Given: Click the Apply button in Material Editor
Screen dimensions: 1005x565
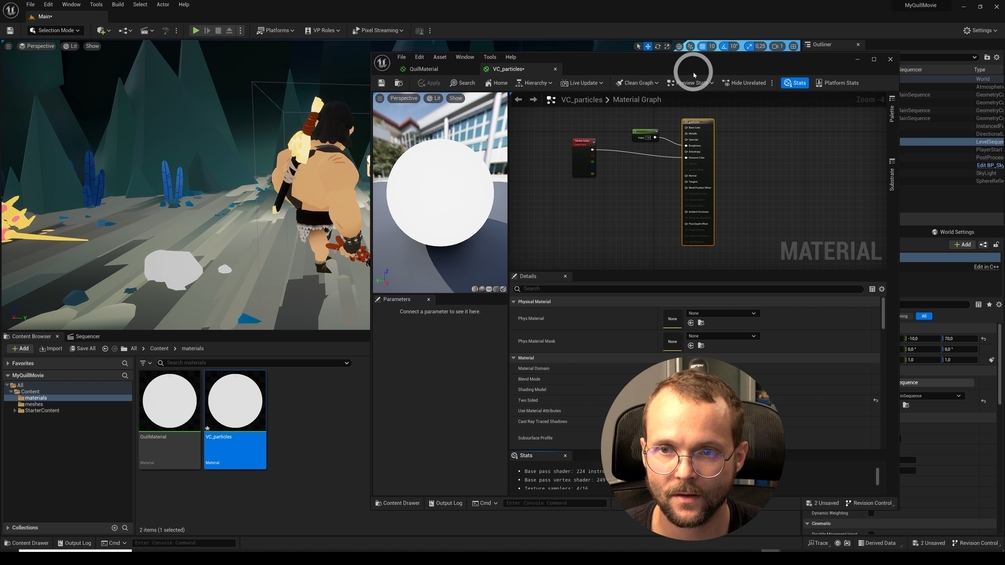Looking at the screenshot, I should pos(429,83).
